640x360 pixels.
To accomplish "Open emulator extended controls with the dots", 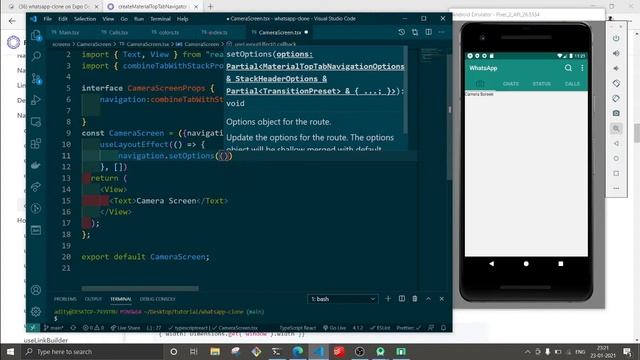I will (616, 189).
